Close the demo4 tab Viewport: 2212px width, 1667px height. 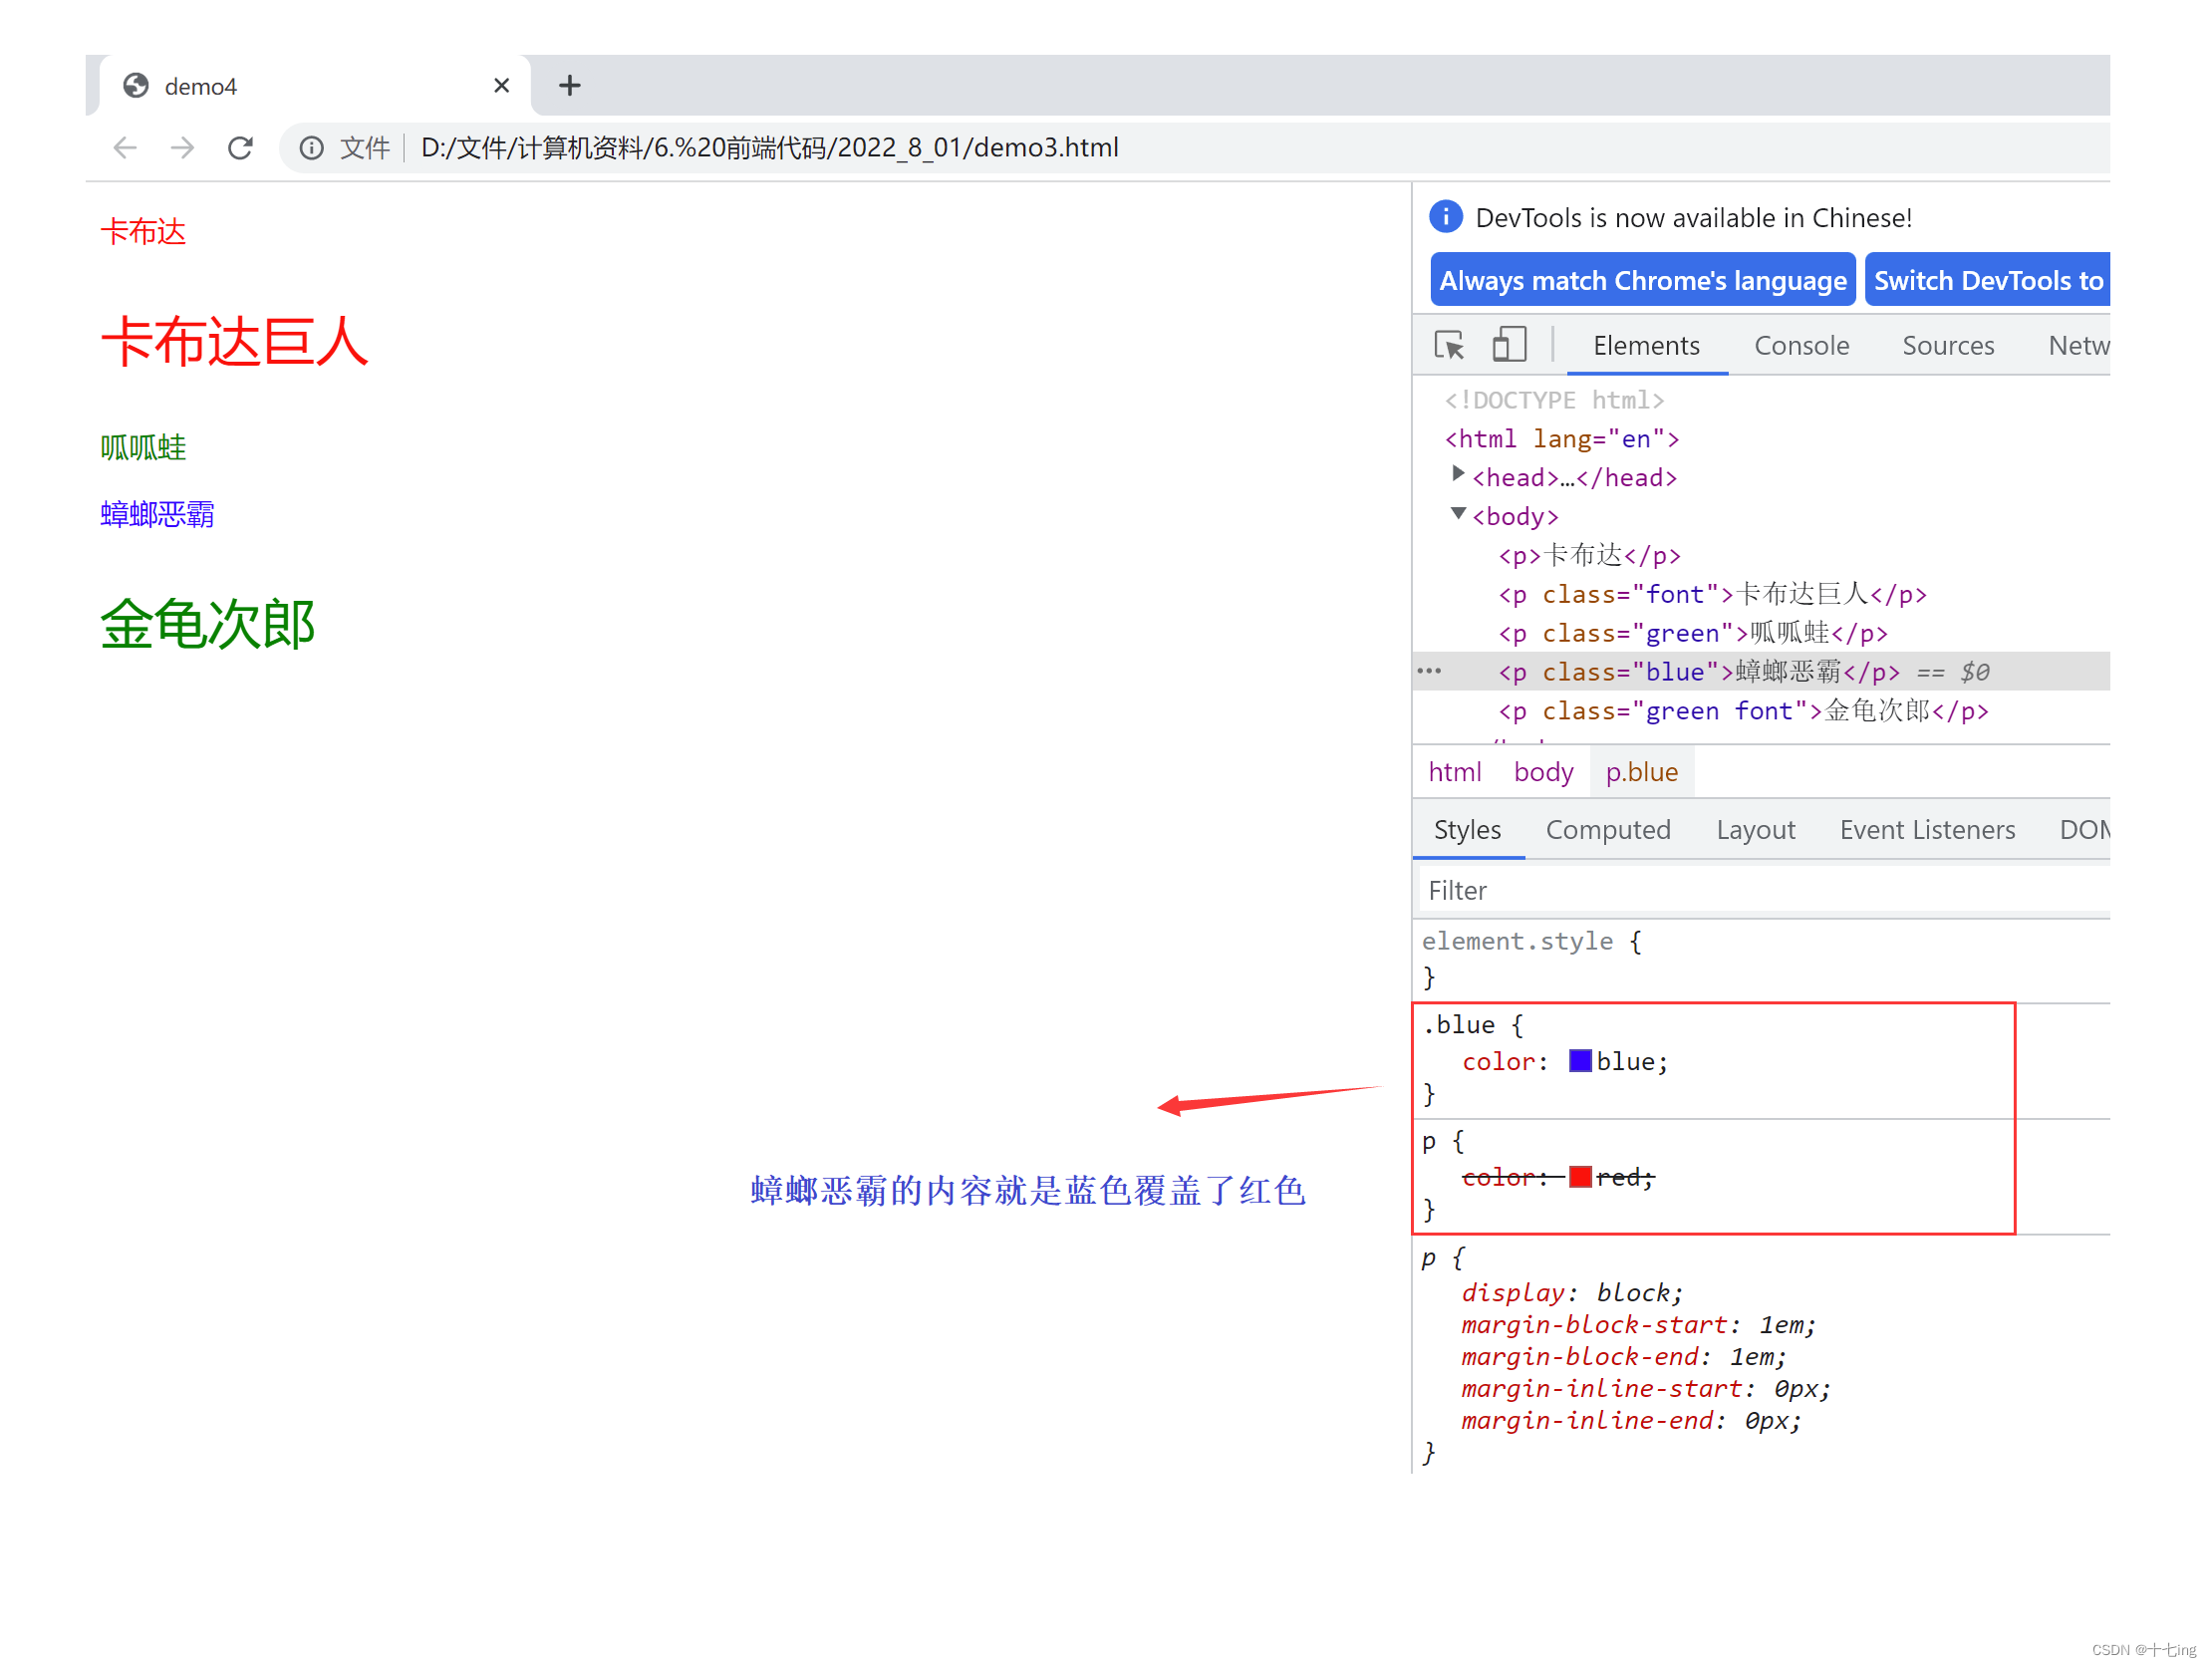[502, 86]
